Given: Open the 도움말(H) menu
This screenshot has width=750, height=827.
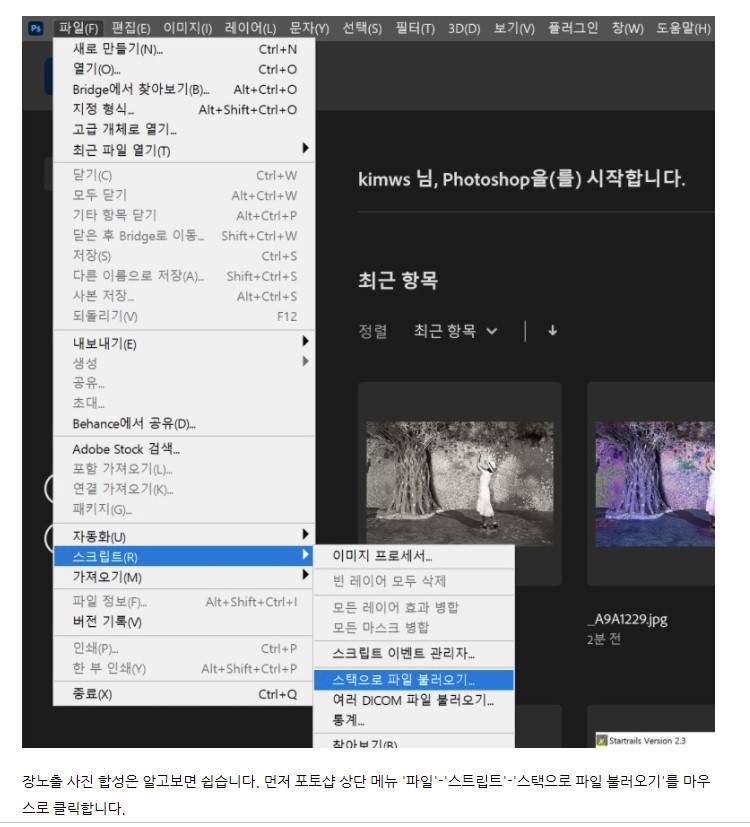Looking at the screenshot, I should [683, 28].
